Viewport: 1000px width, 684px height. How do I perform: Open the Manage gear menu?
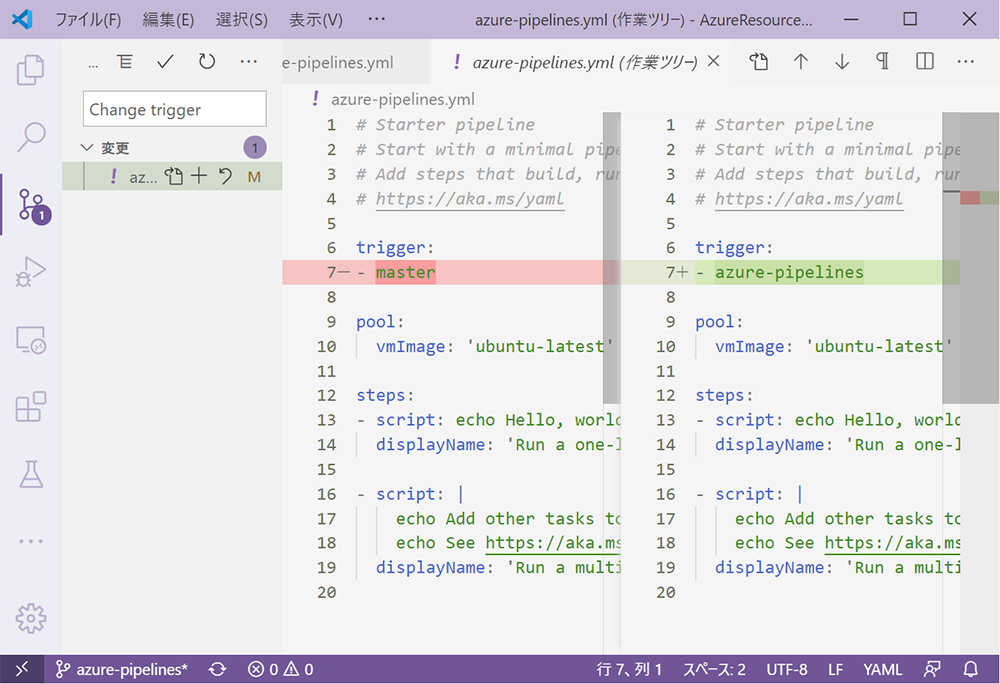30,618
